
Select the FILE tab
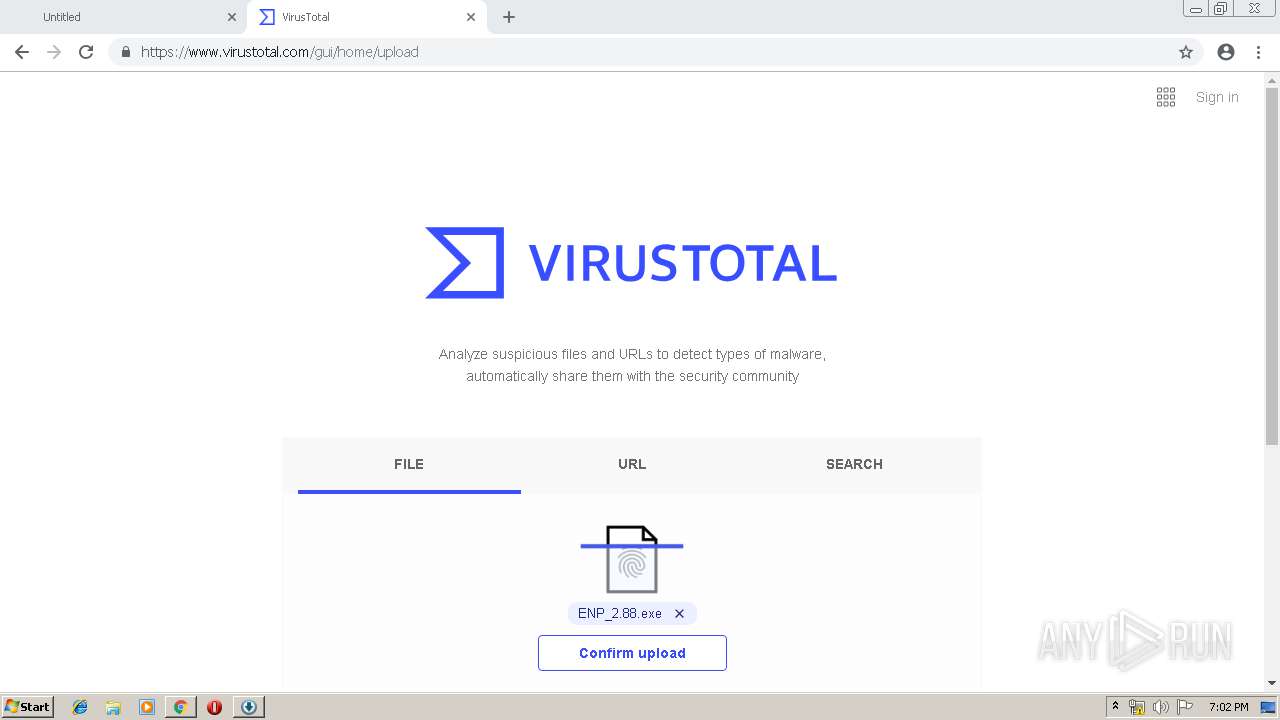click(409, 464)
